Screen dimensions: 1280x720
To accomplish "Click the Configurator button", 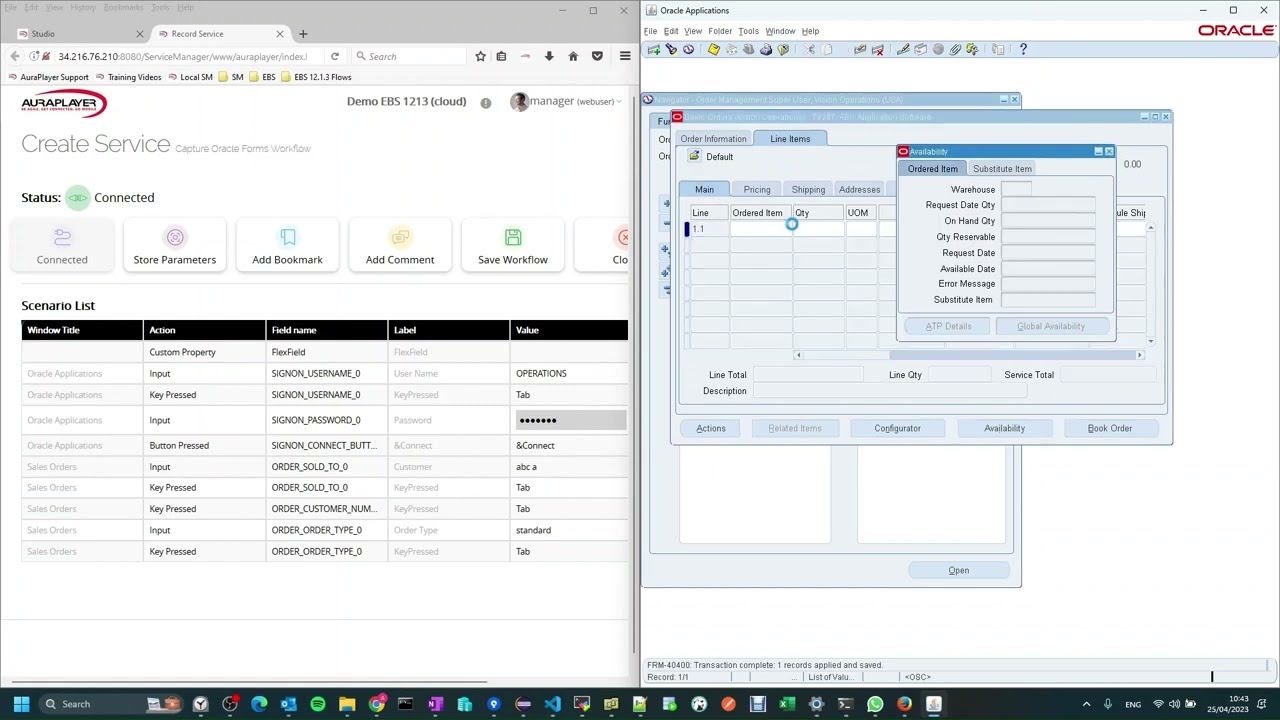I will click(x=897, y=428).
